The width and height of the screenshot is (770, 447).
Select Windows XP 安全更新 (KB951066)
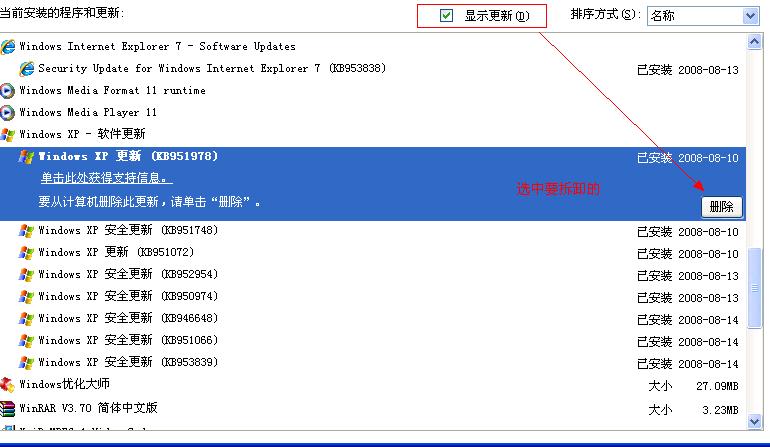128,340
